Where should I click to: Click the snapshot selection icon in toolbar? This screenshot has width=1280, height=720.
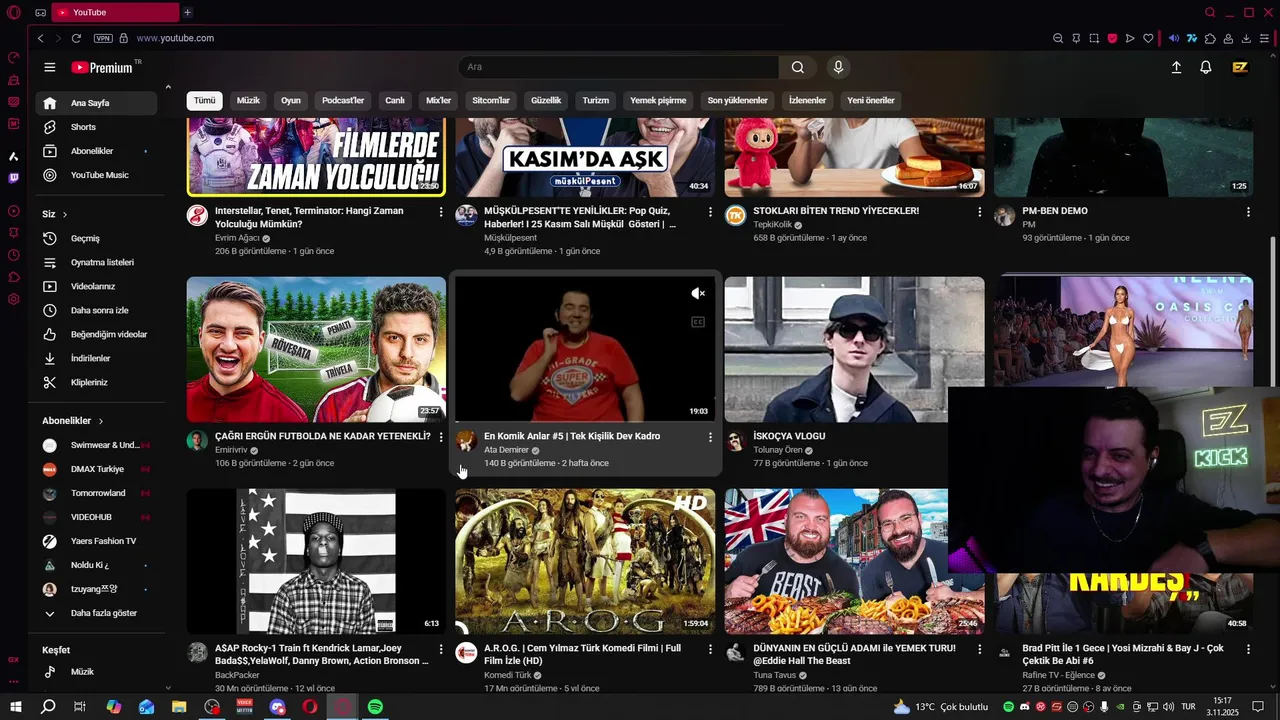tap(1094, 38)
